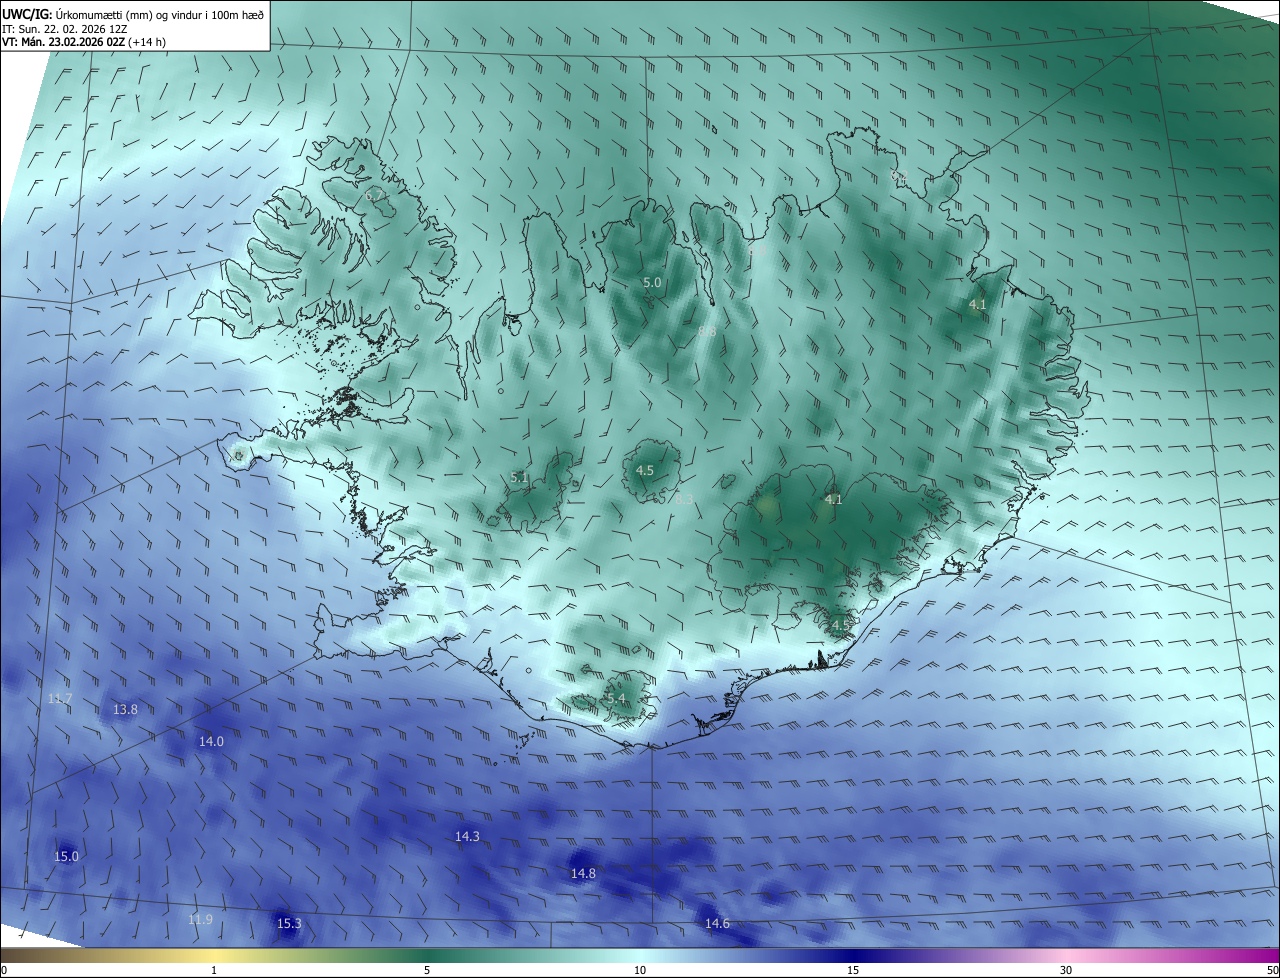Pick the yellow segment of the color bar
Screen dimensions: 1280x978
[x=214, y=955]
